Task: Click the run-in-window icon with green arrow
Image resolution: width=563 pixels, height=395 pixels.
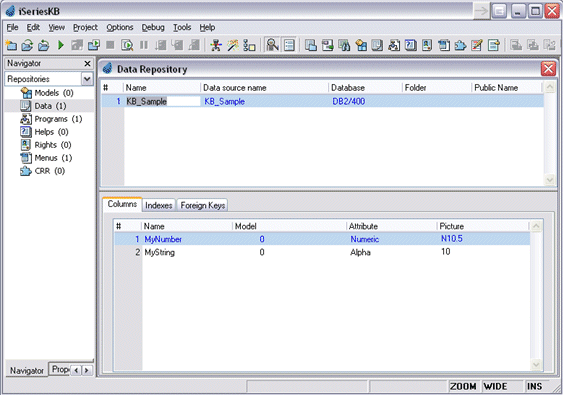Action: [x=94, y=45]
